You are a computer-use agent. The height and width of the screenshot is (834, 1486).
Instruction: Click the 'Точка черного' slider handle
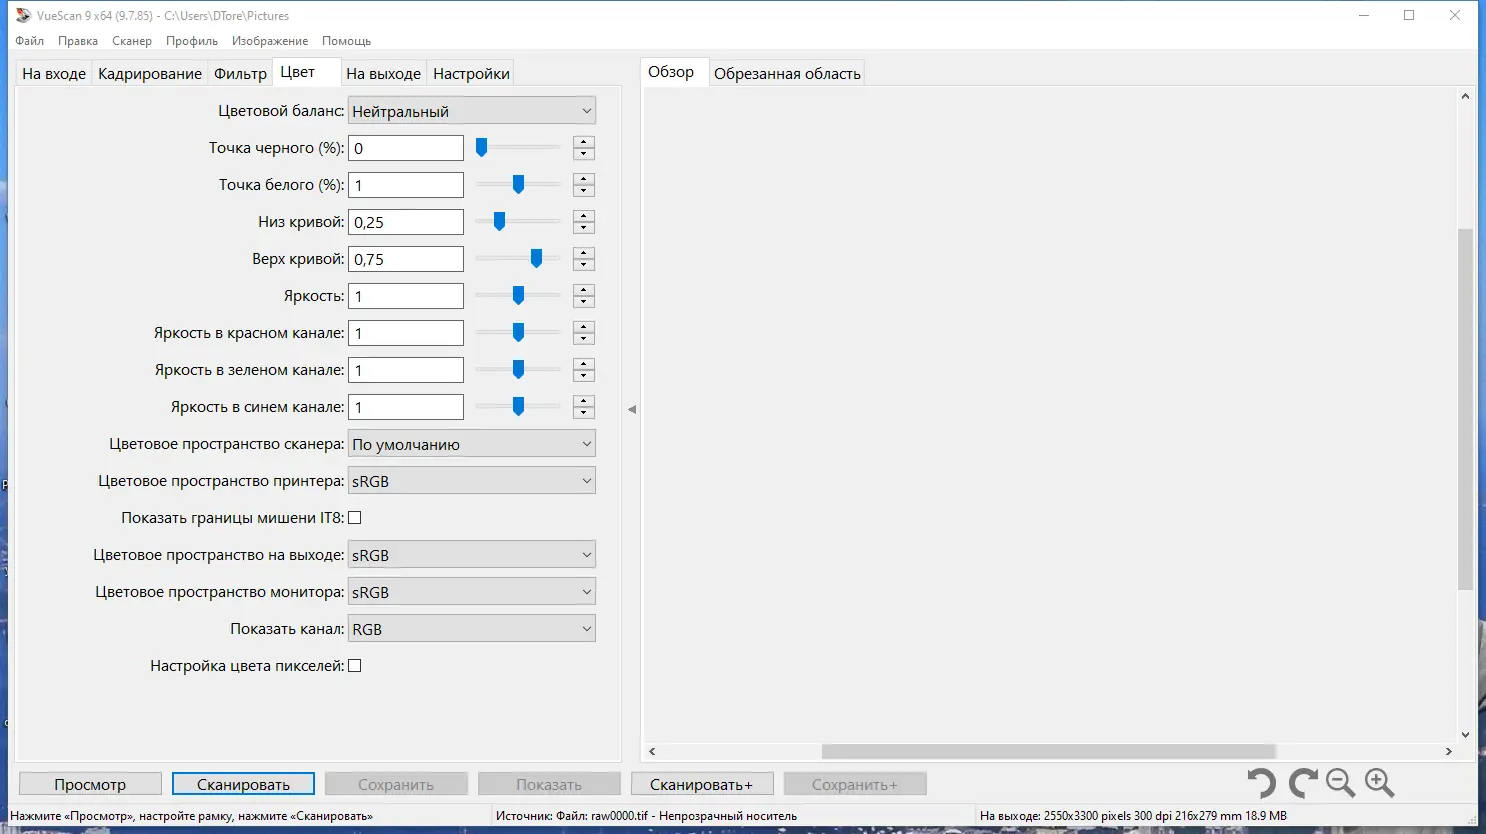[x=481, y=148]
